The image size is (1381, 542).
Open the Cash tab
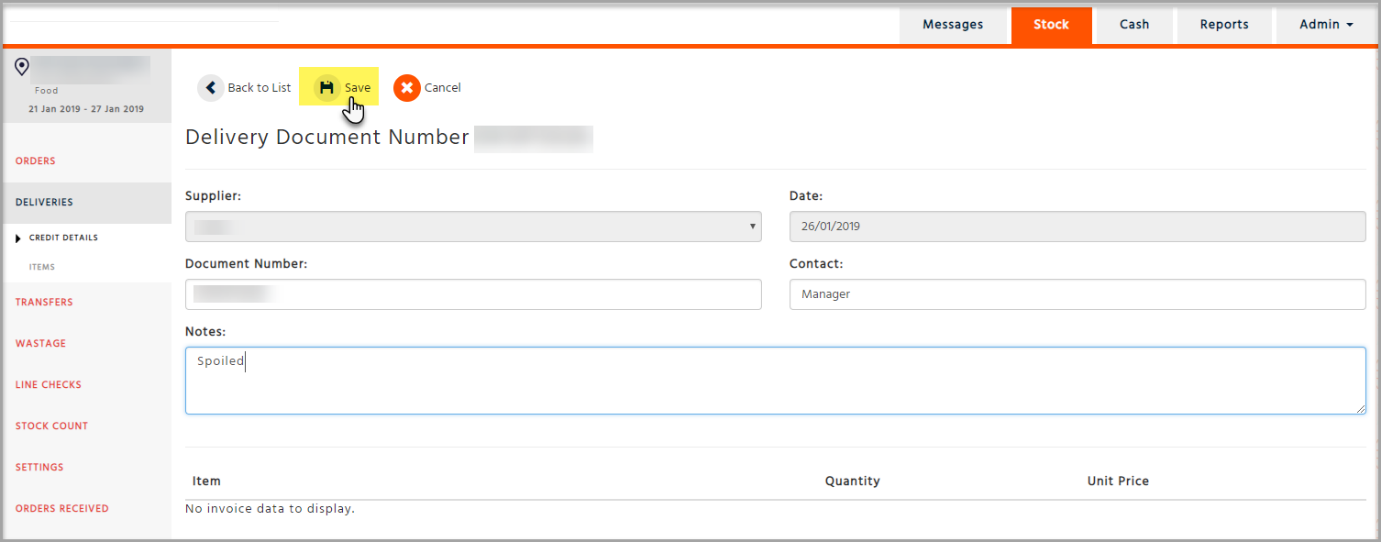click(1134, 25)
